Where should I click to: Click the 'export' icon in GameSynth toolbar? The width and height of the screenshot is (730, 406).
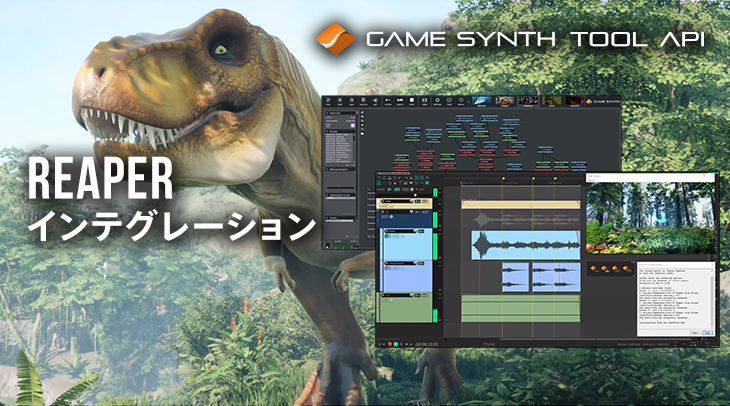click(399, 101)
